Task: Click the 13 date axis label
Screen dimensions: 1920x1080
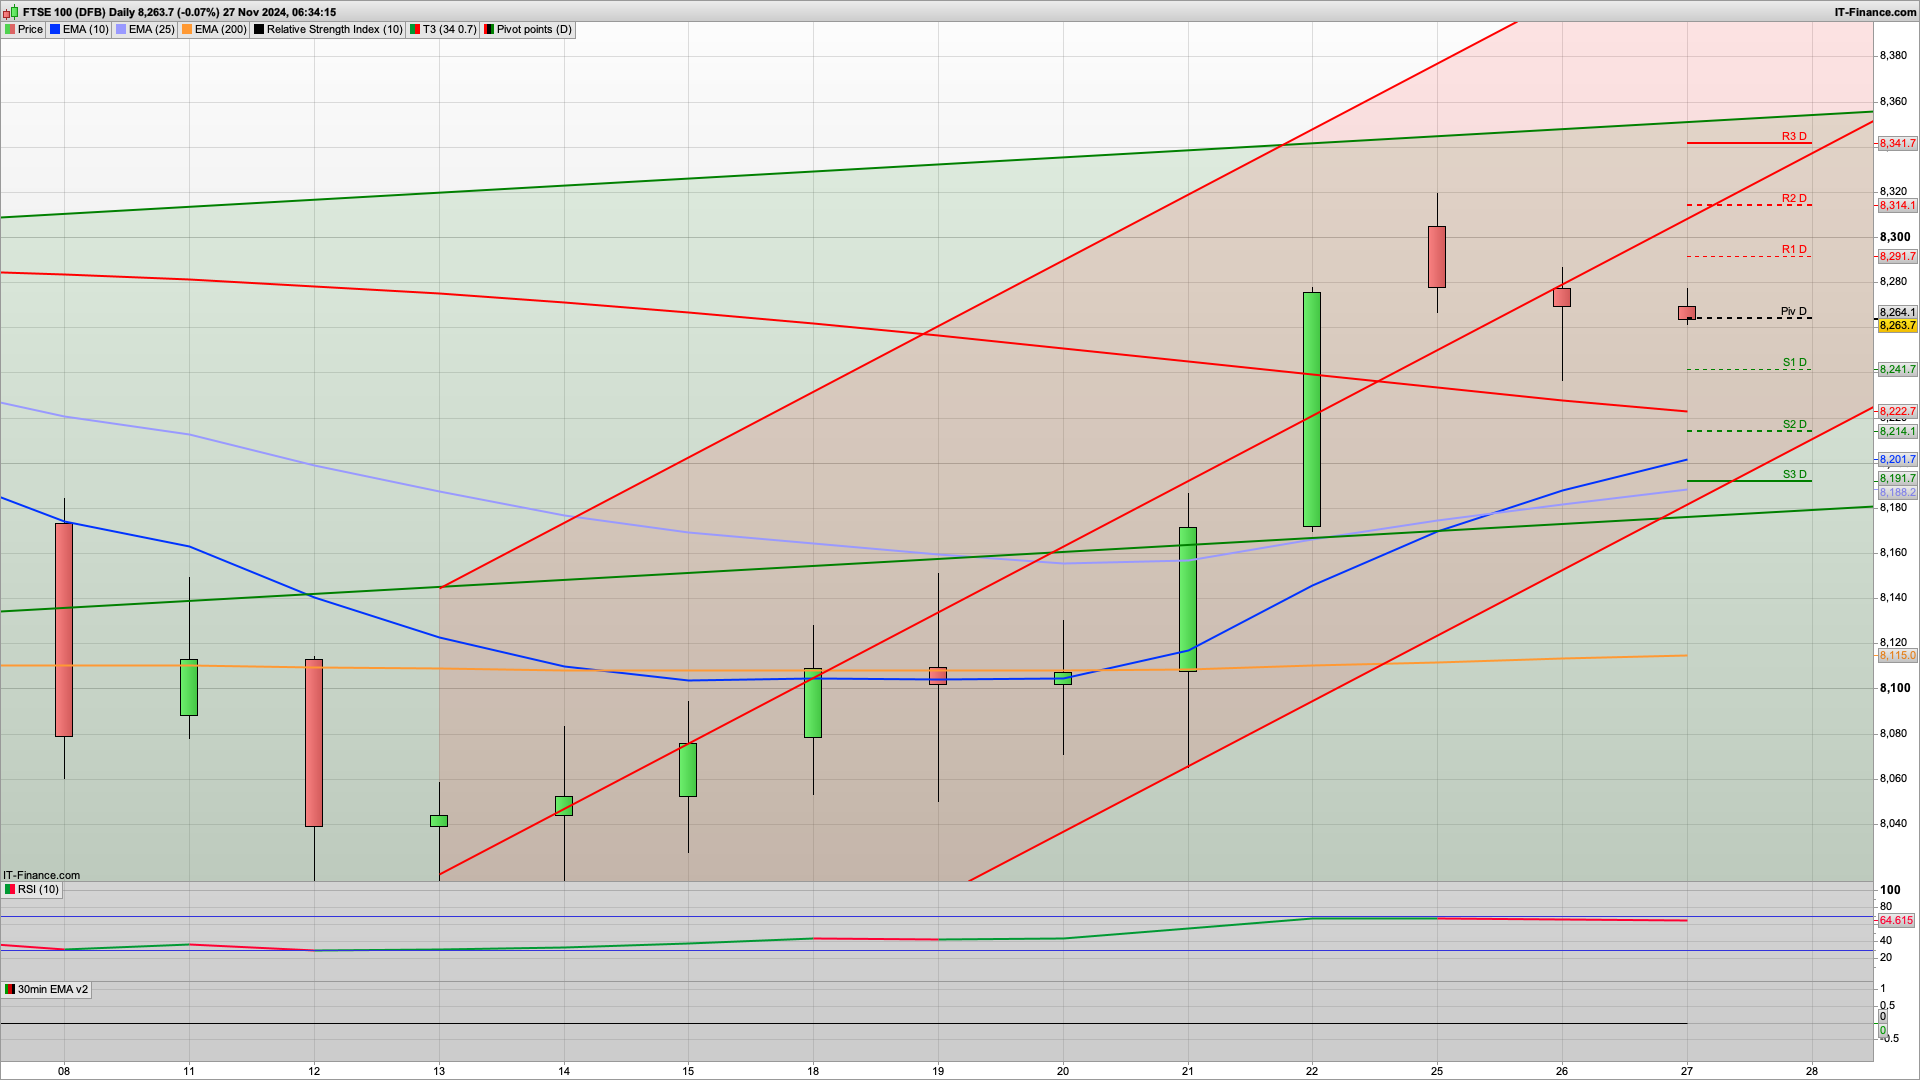Action: pyautogui.click(x=439, y=1071)
